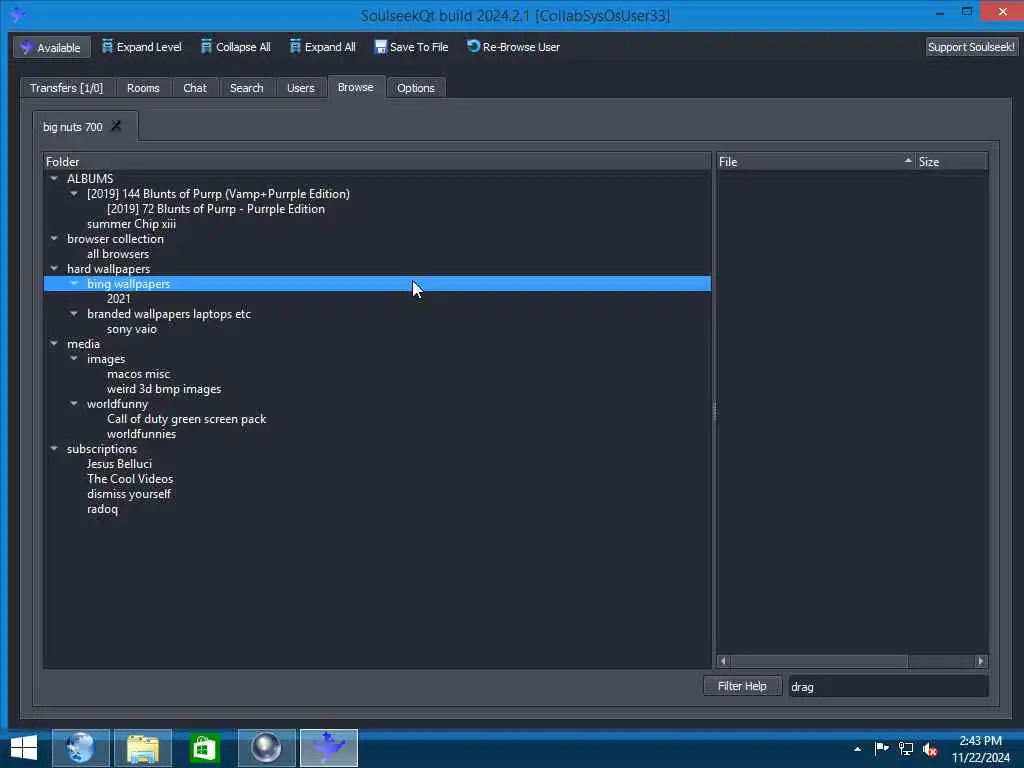Select the 72 Blunts of Purrp - Purrple Edition folder
1024x768 pixels.
point(216,209)
